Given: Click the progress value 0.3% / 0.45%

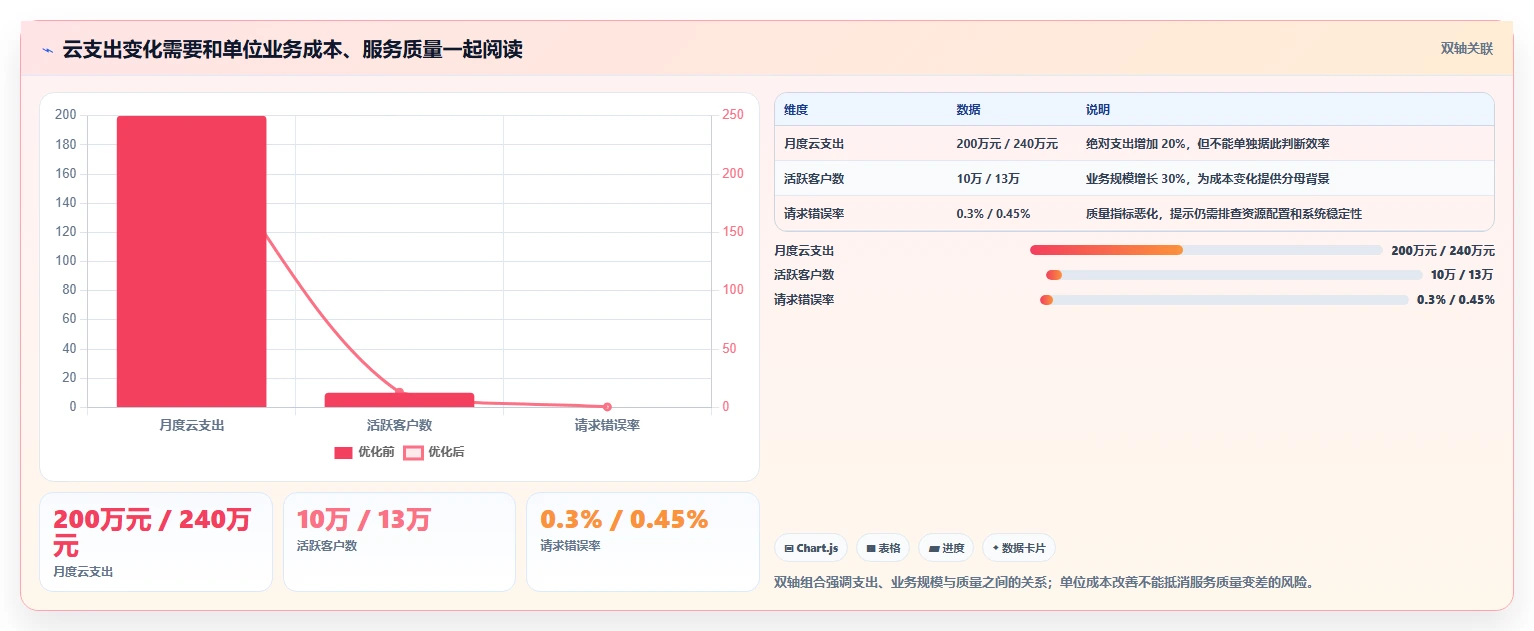Looking at the screenshot, I should [1456, 300].
